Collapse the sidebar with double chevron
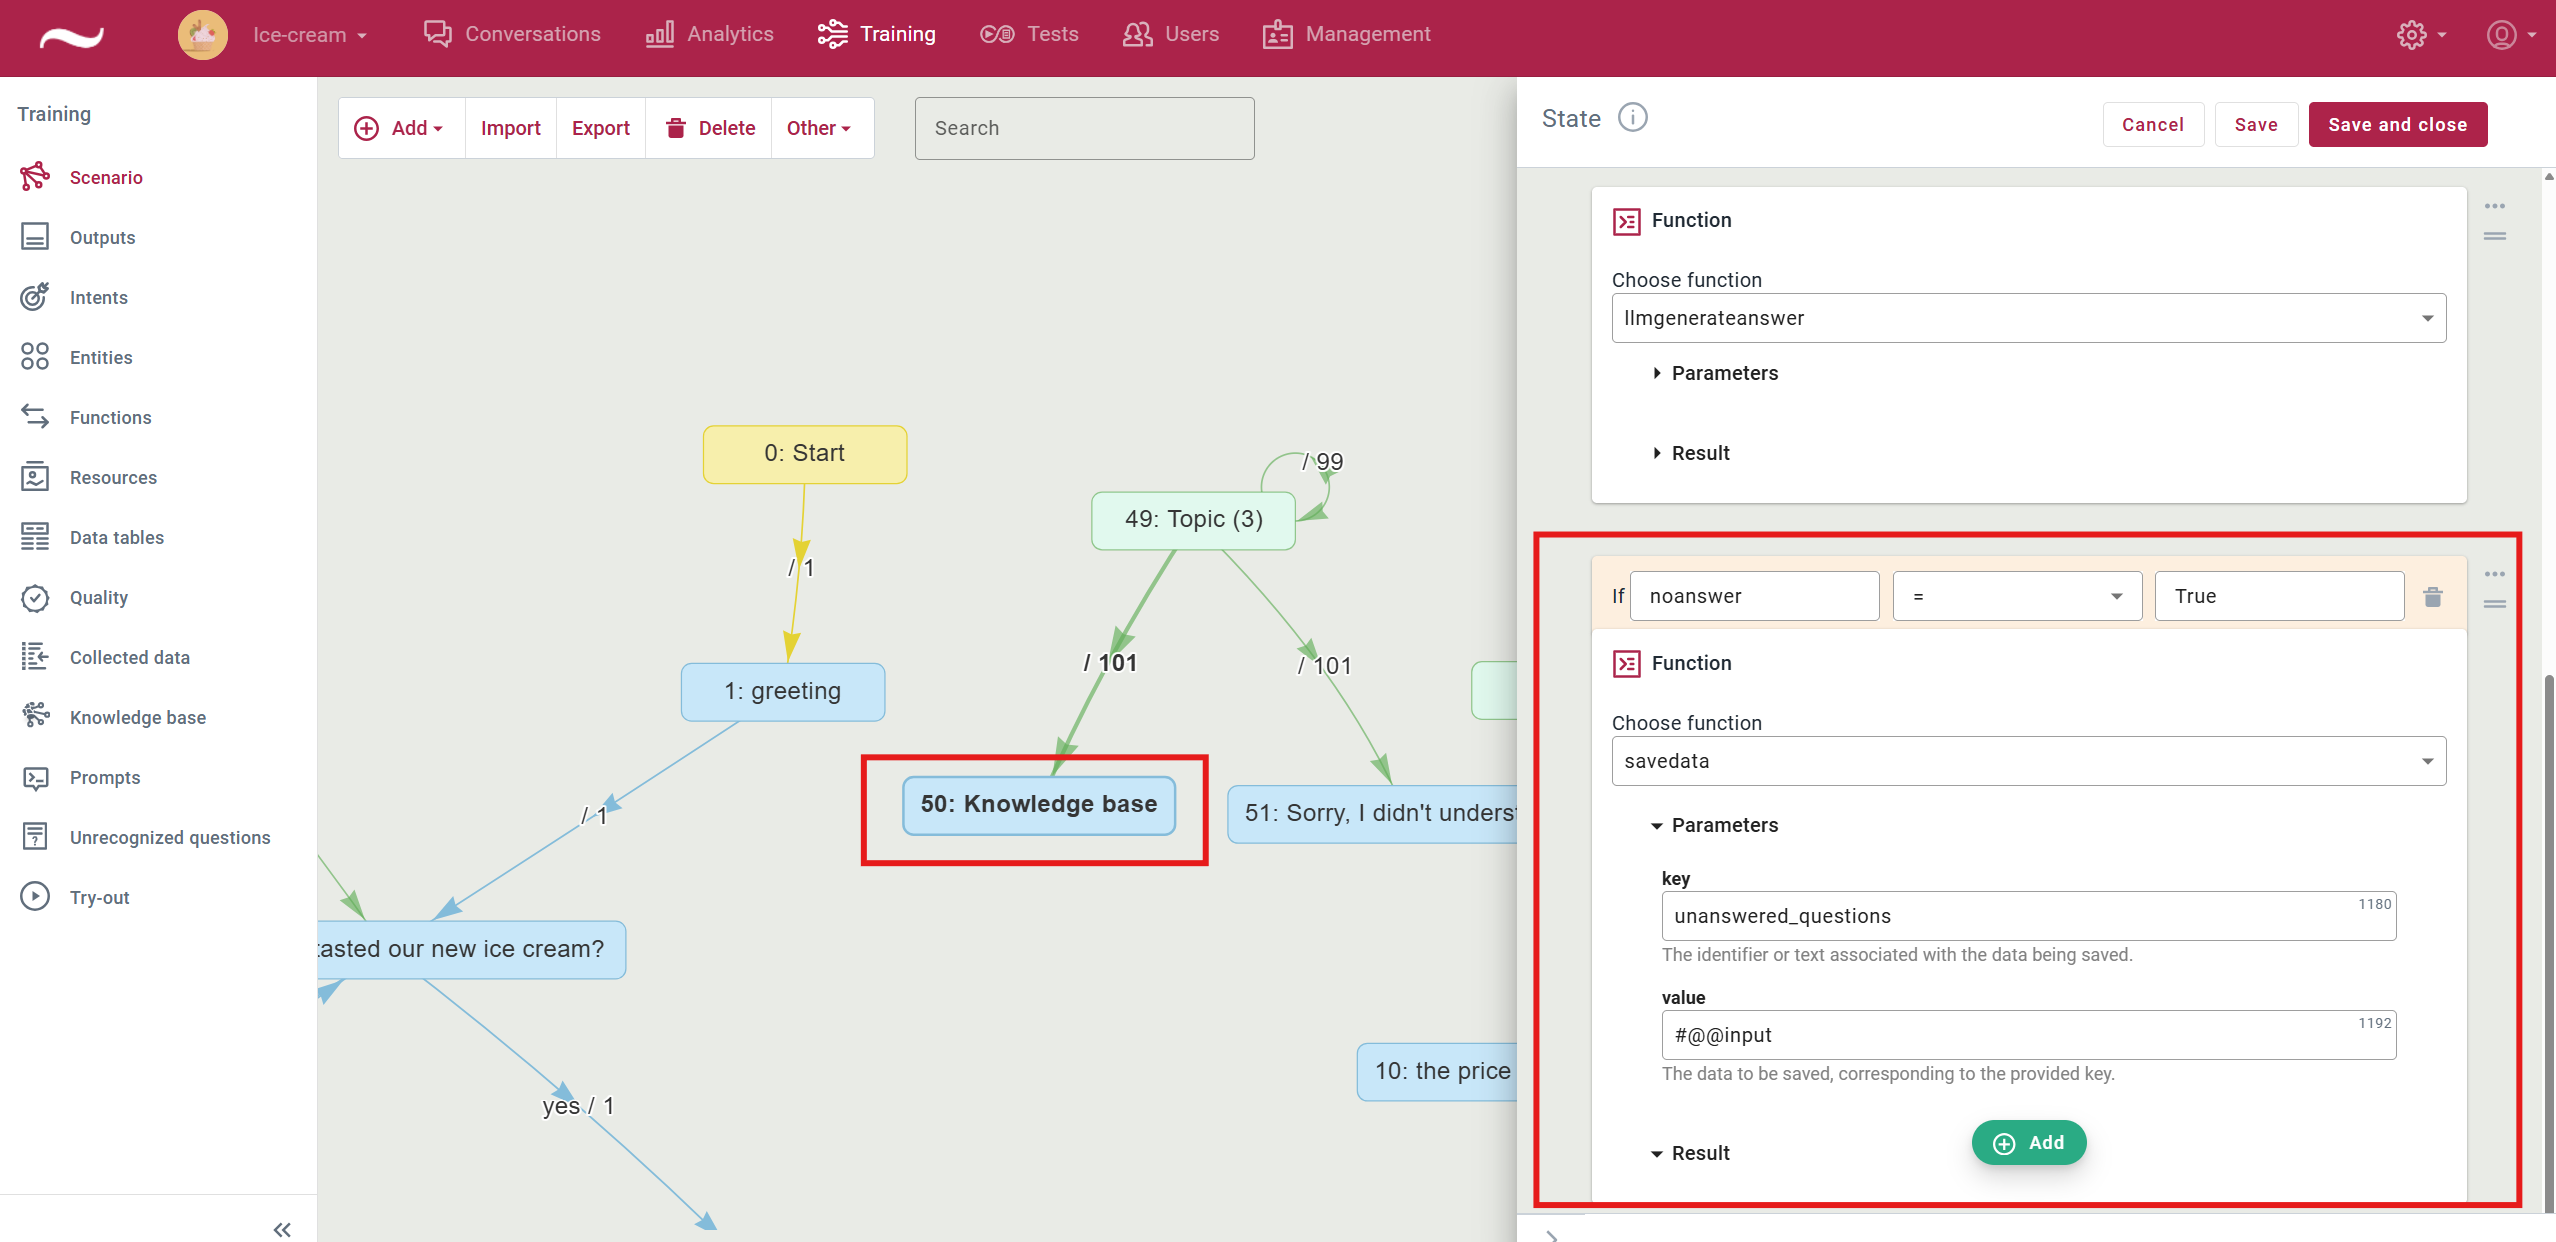Viewport: 2556px width, 1242px height. [x=282, y=1229]
